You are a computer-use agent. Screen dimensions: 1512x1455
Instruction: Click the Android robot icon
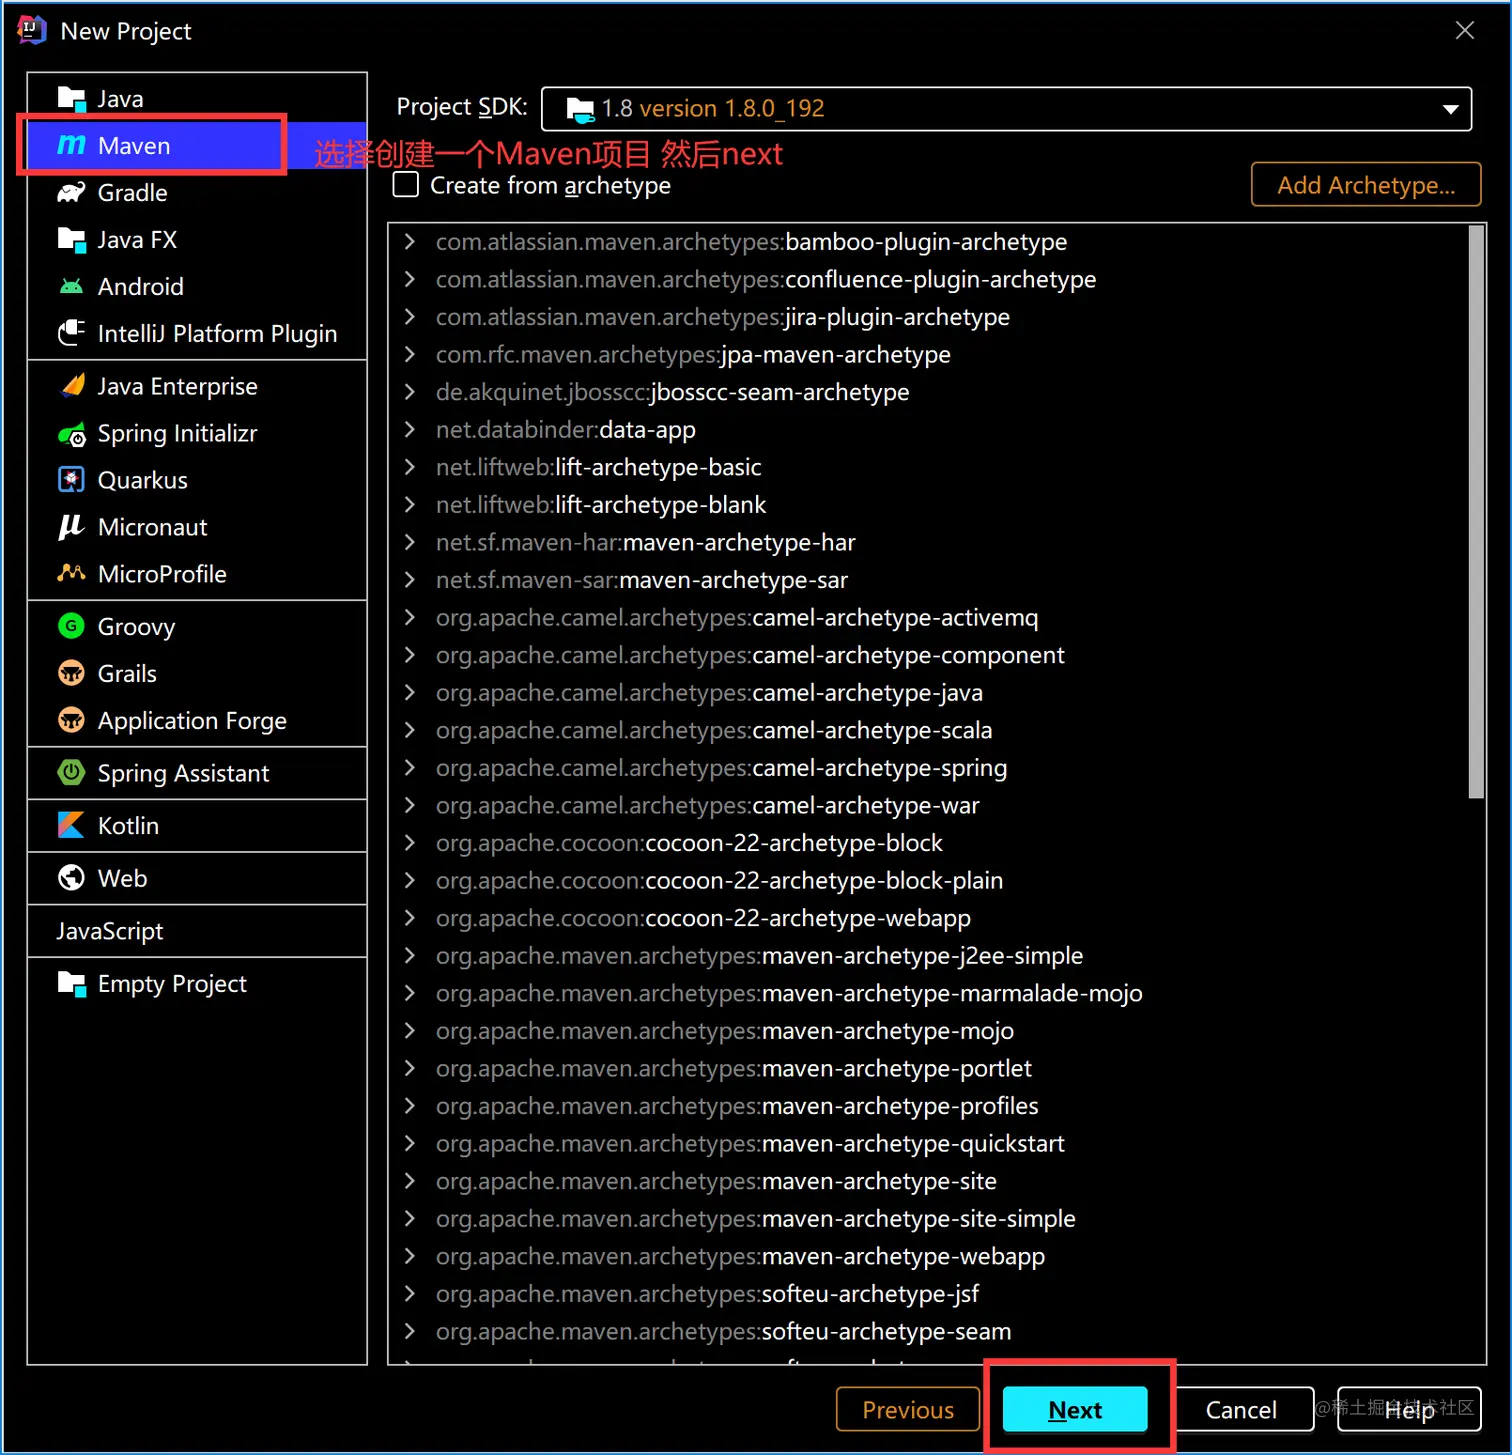(x=71, y=286)
